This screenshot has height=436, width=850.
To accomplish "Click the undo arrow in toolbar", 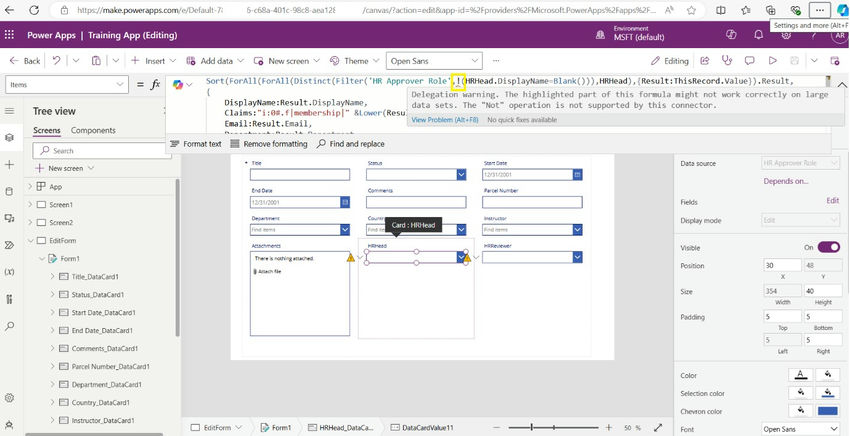I will click(56, 61).
